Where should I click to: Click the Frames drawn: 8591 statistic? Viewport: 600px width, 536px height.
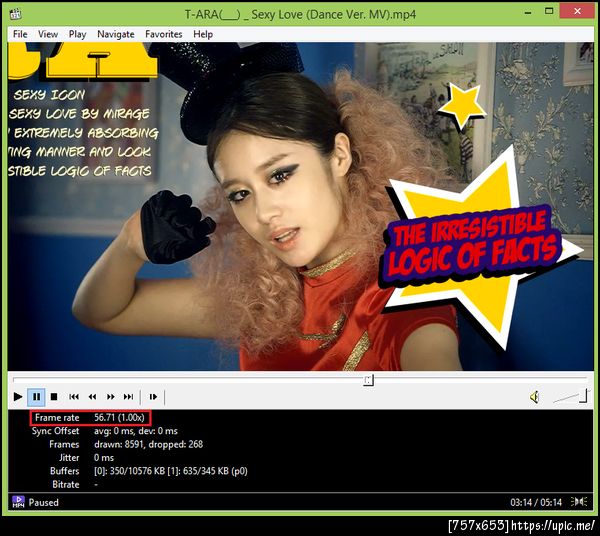coord(148,444)
